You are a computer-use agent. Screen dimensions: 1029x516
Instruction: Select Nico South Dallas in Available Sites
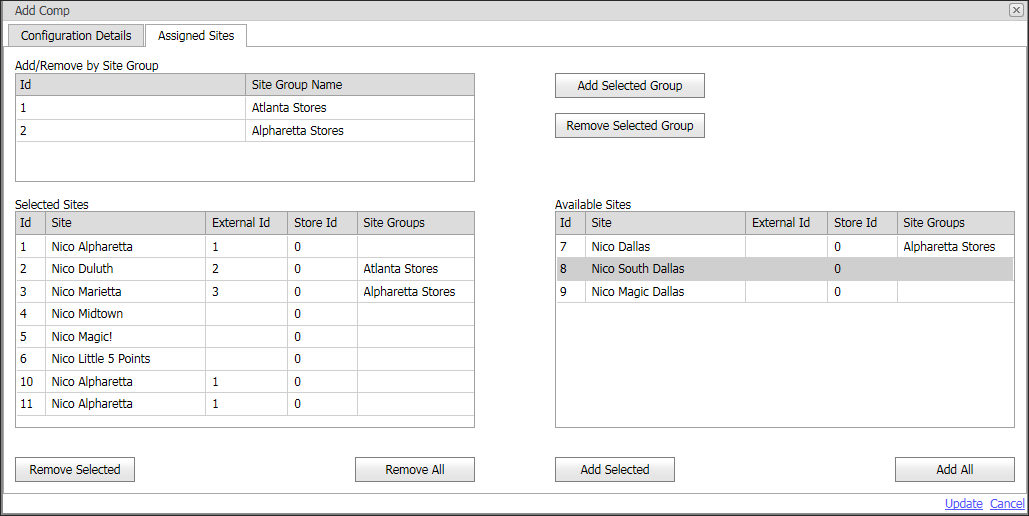pyautogui.click(x=785, y=269)
